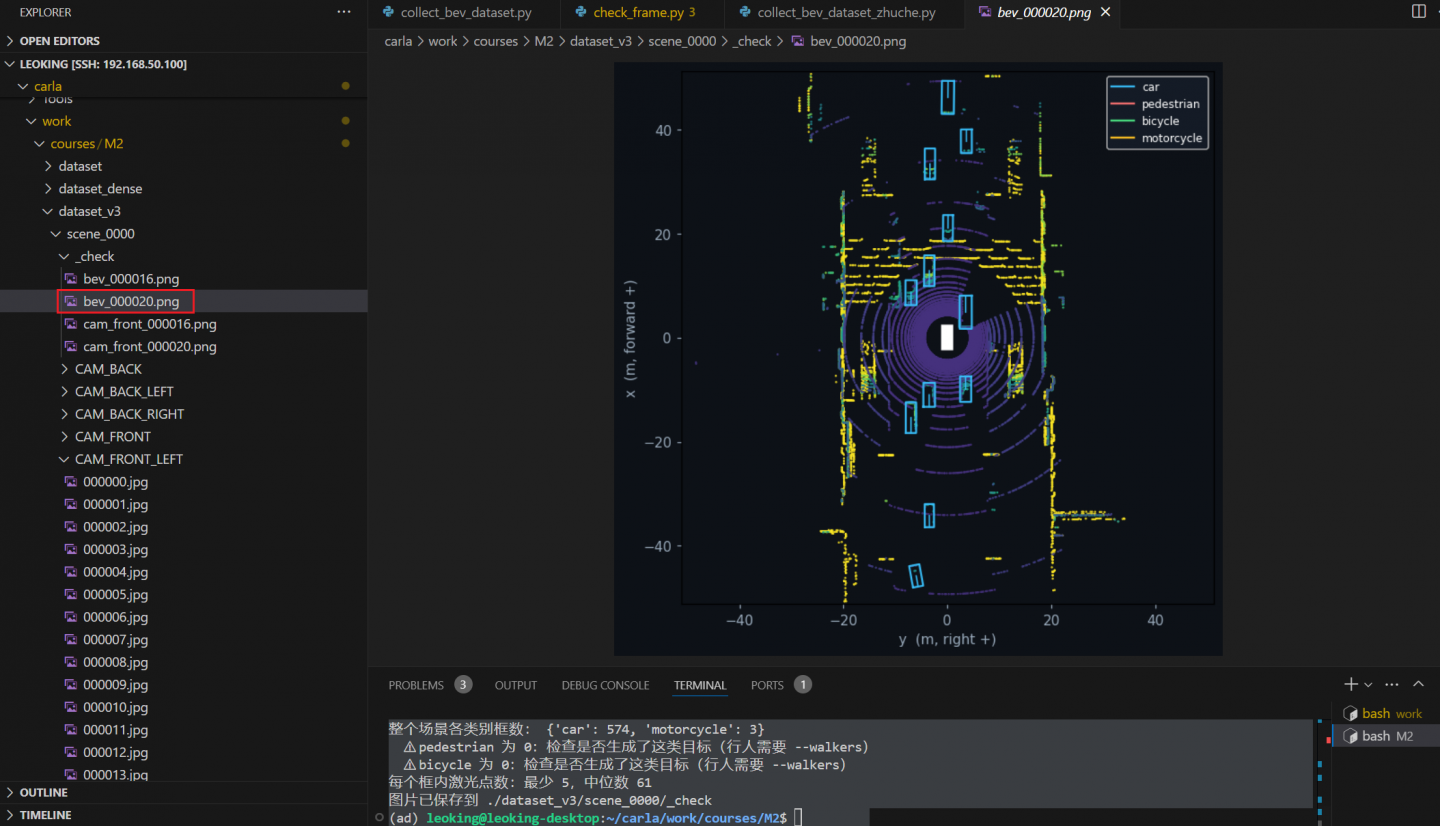The image size is (1440, 826).
Task: Expand the OPEN EDITORS section
Action: [184, 41]
